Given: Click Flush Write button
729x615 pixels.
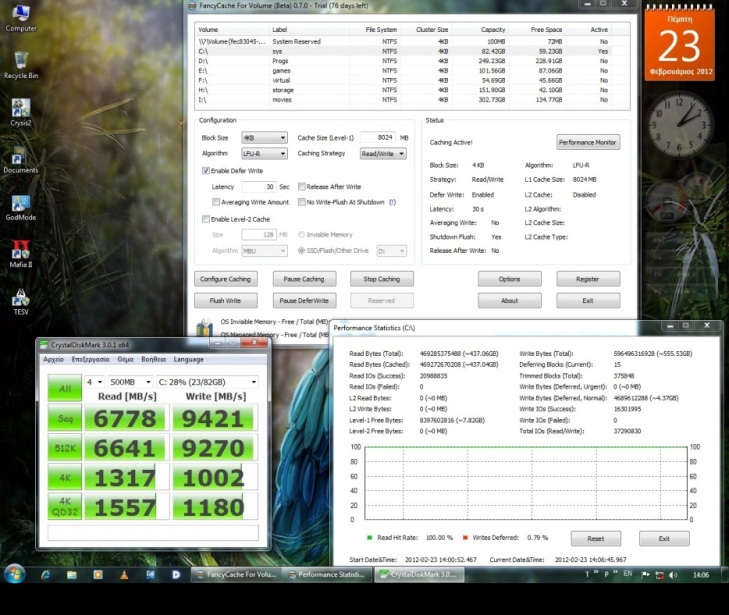Looking at the screenshot, I should [x=225, y=300].
